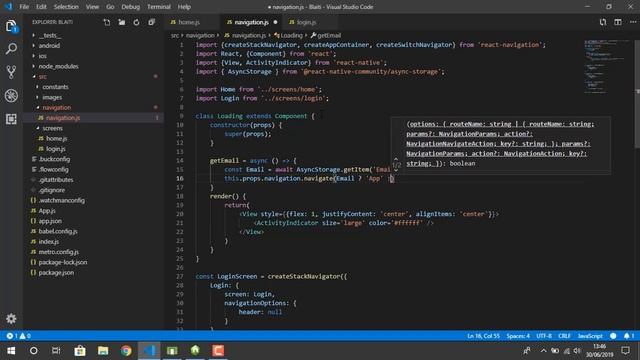Create a new folder in Explorer
Image resolution: width=640 pixels, height=360 pixels.
[122, 22]
